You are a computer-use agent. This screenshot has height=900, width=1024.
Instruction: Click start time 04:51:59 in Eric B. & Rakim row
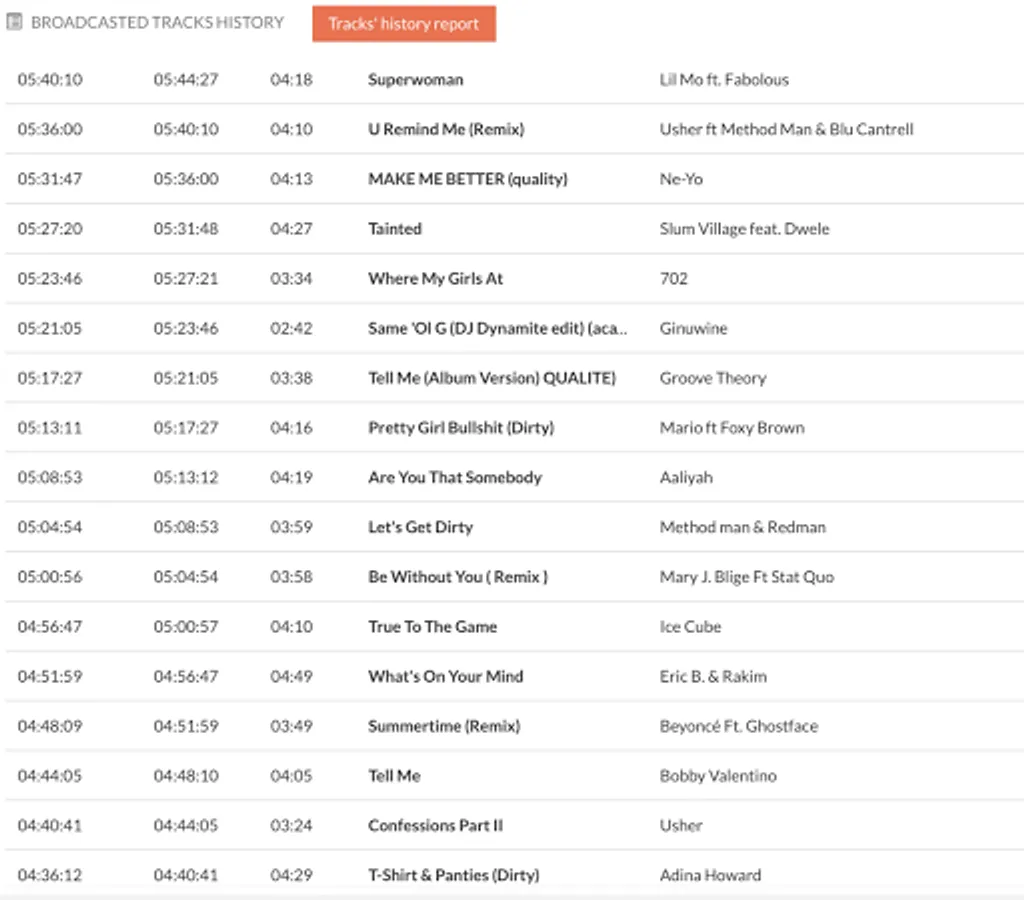tap(50, 677)
